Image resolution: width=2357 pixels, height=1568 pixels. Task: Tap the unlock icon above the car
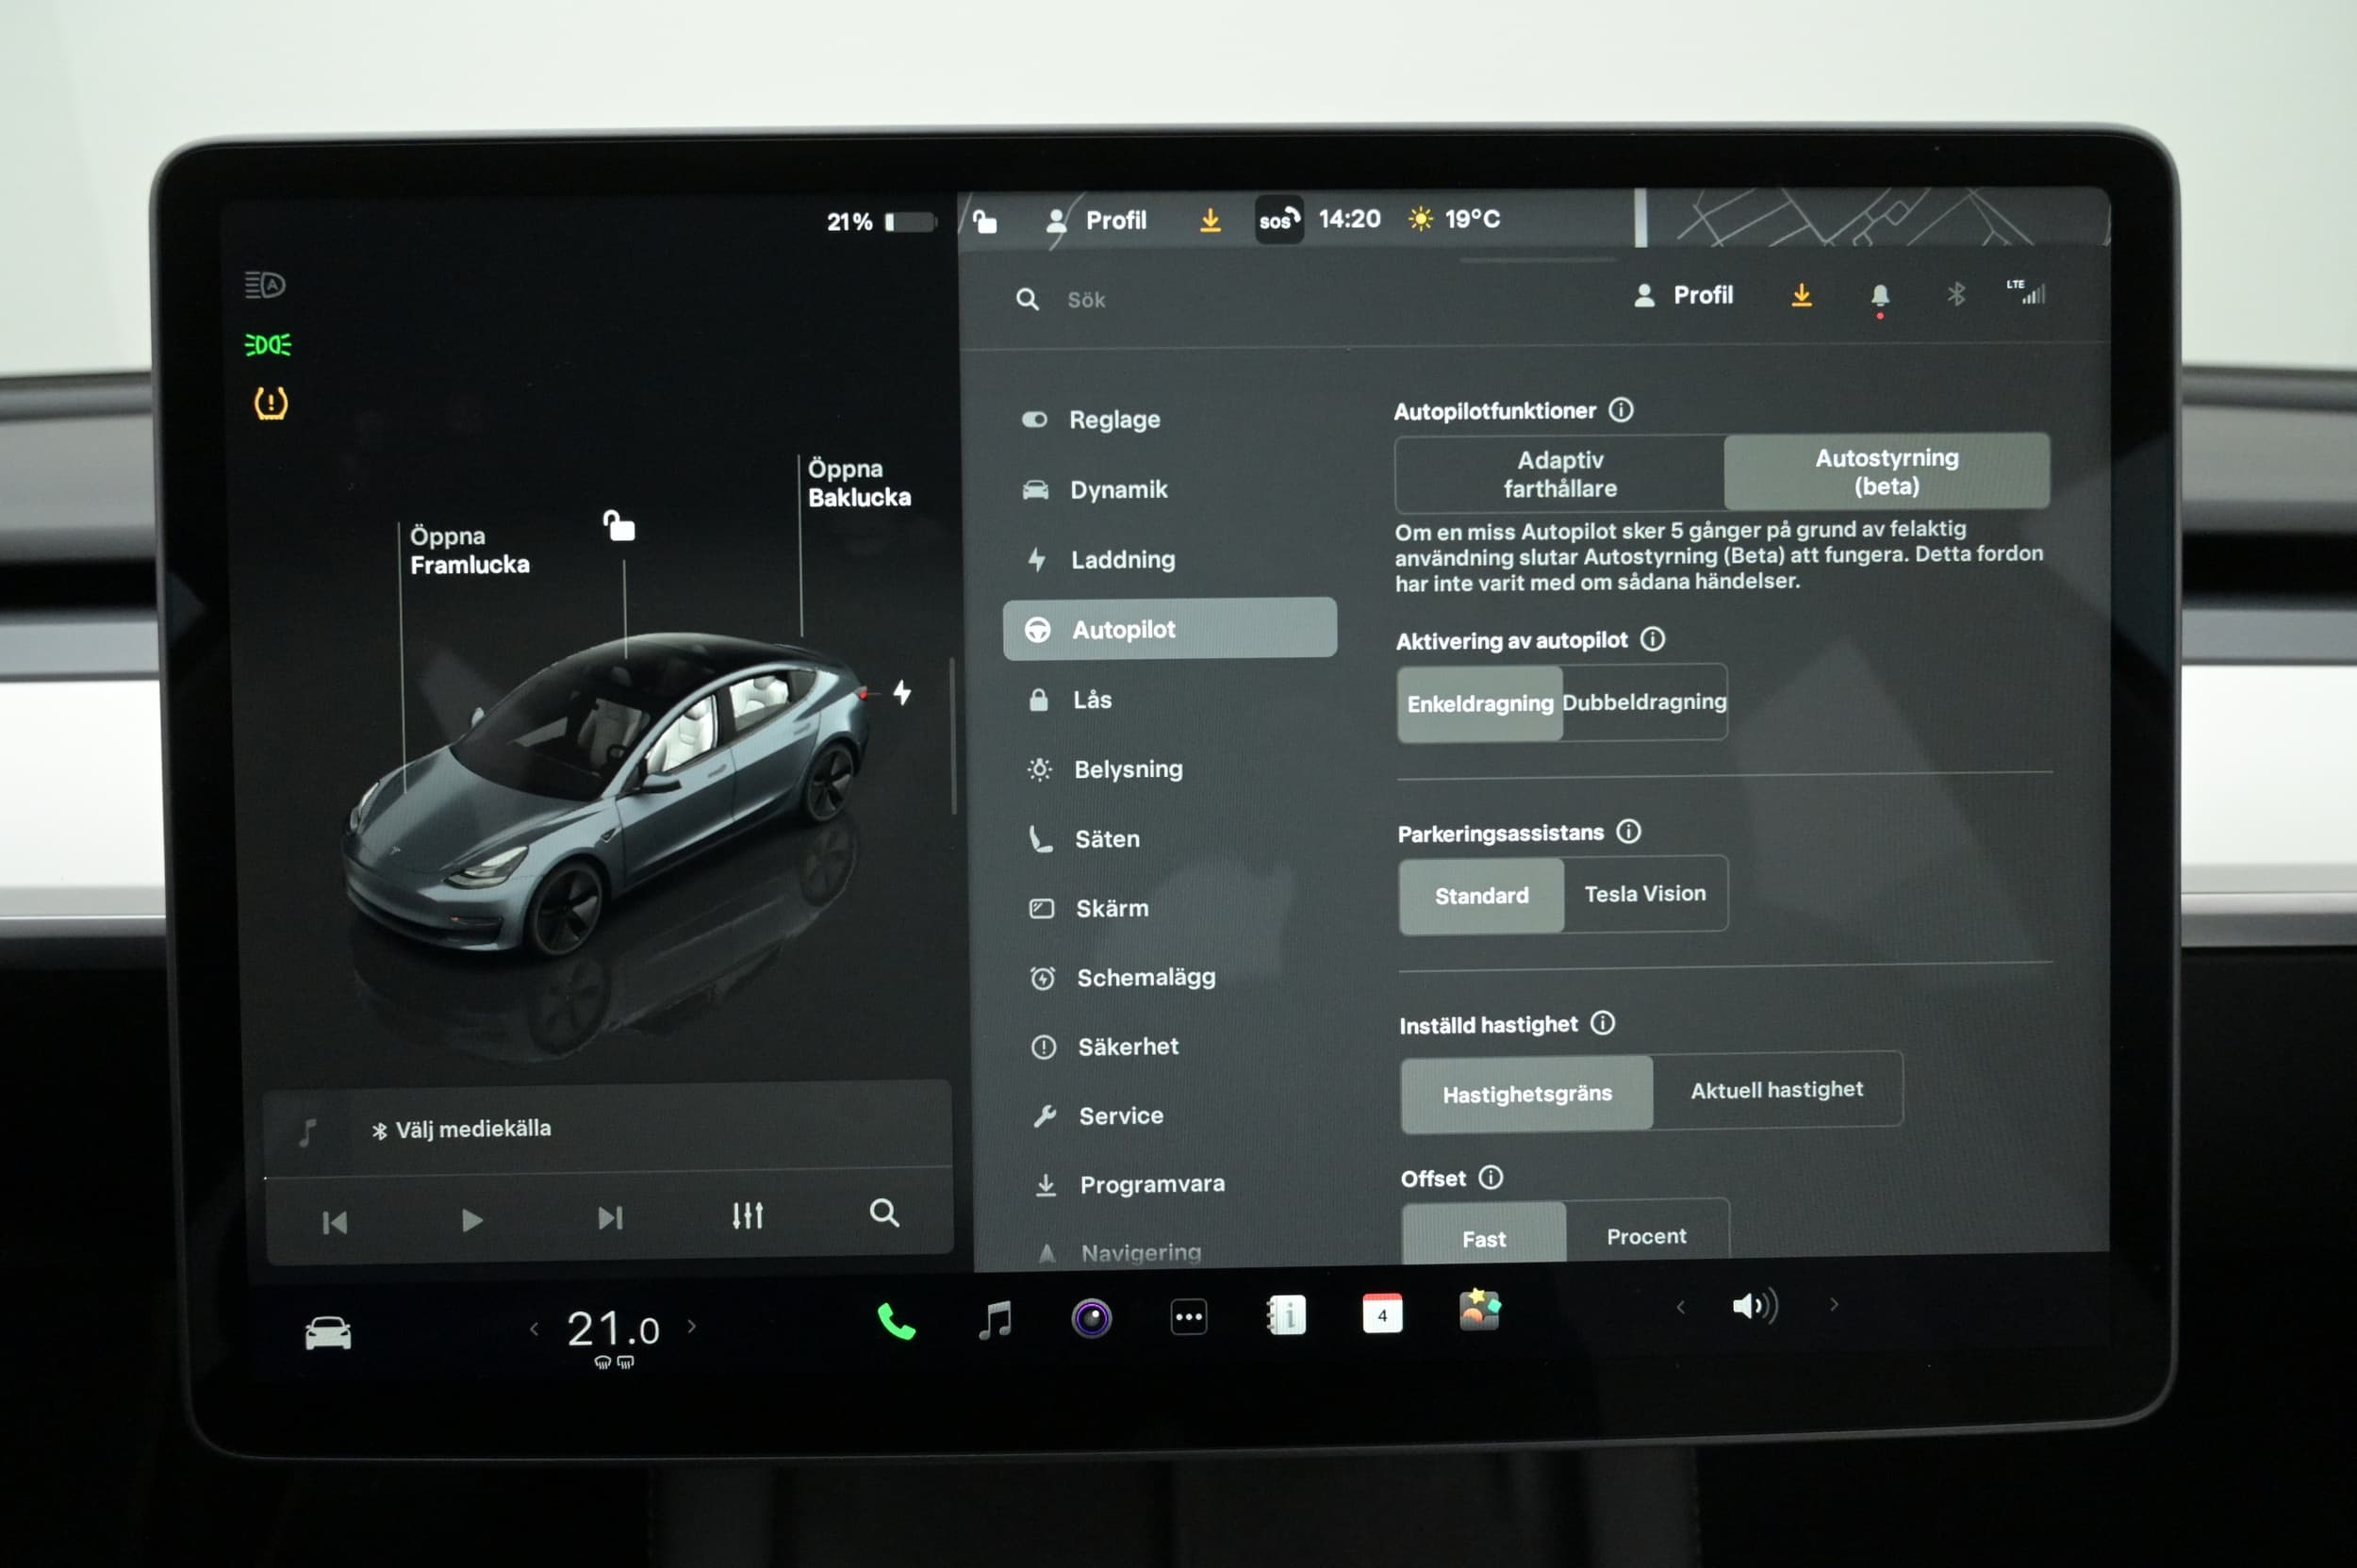619,525
